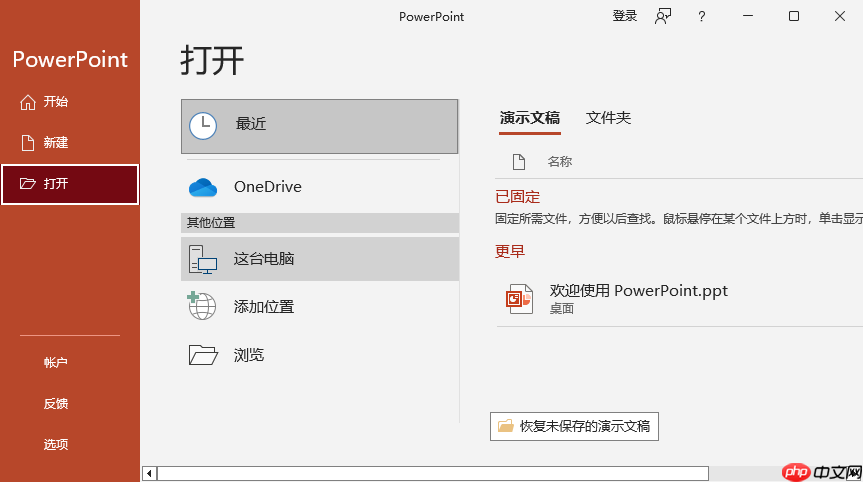Close the PowerPoint window

pyautogui.click(x=839, y=17)
